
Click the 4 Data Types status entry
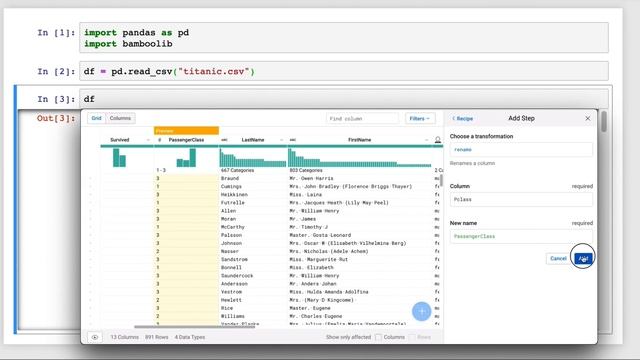tap(190, 337)
